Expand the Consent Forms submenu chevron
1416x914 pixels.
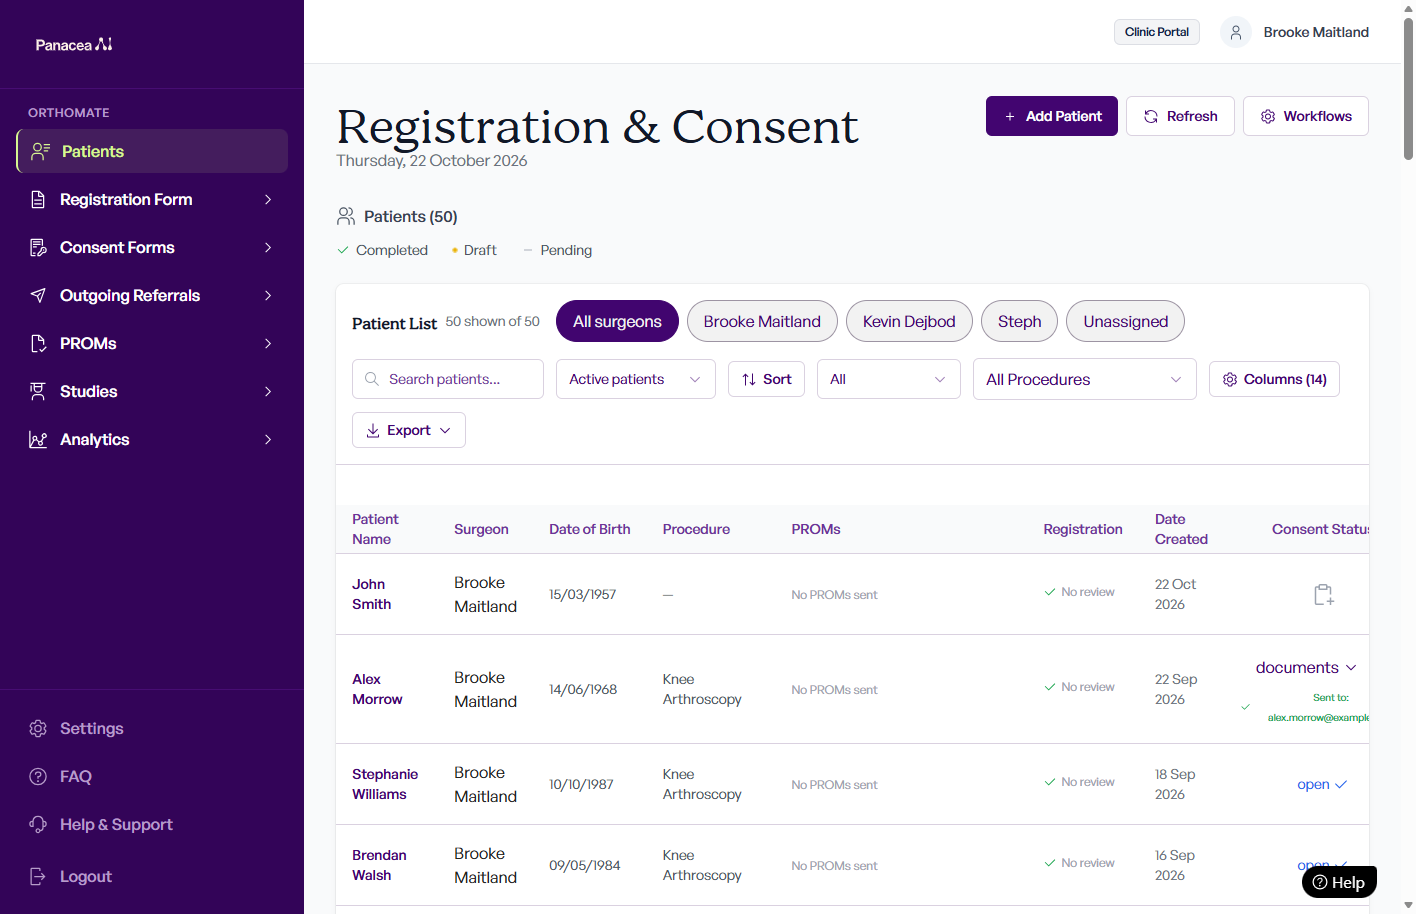point(268,247)
